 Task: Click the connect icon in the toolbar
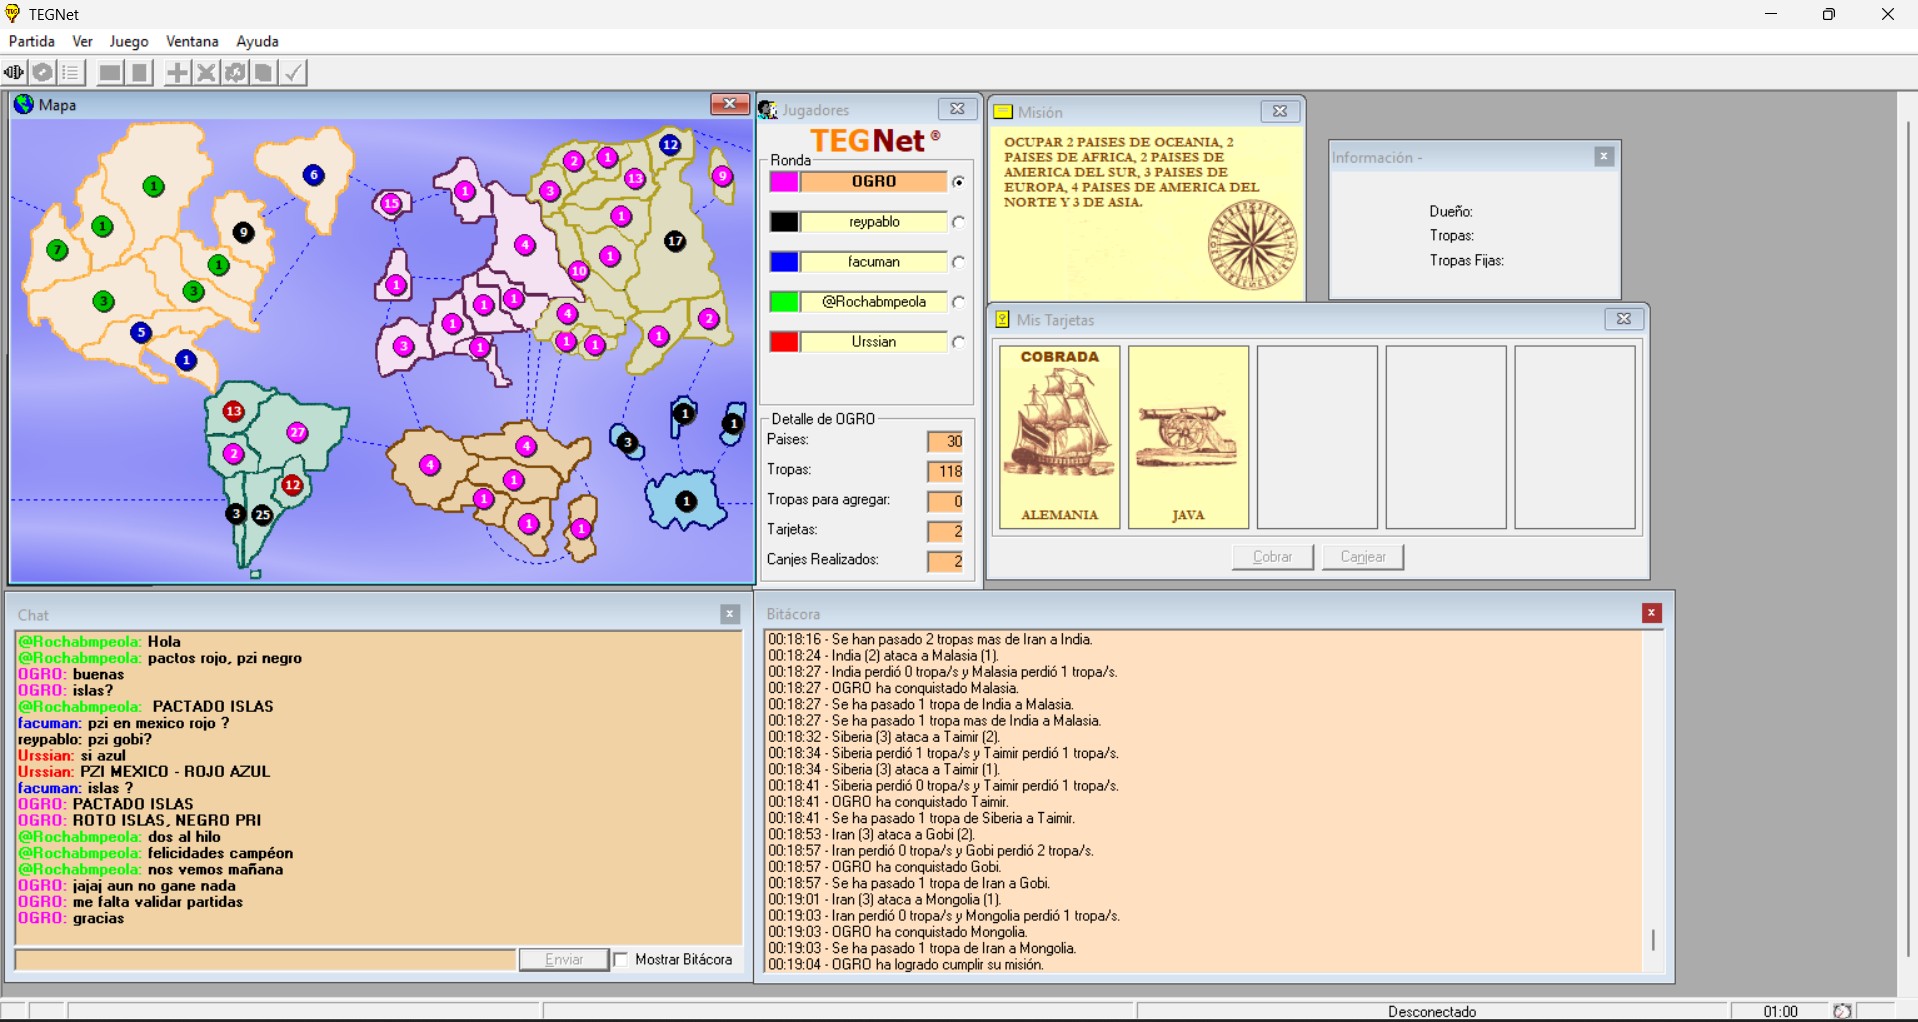click(14, 73)
